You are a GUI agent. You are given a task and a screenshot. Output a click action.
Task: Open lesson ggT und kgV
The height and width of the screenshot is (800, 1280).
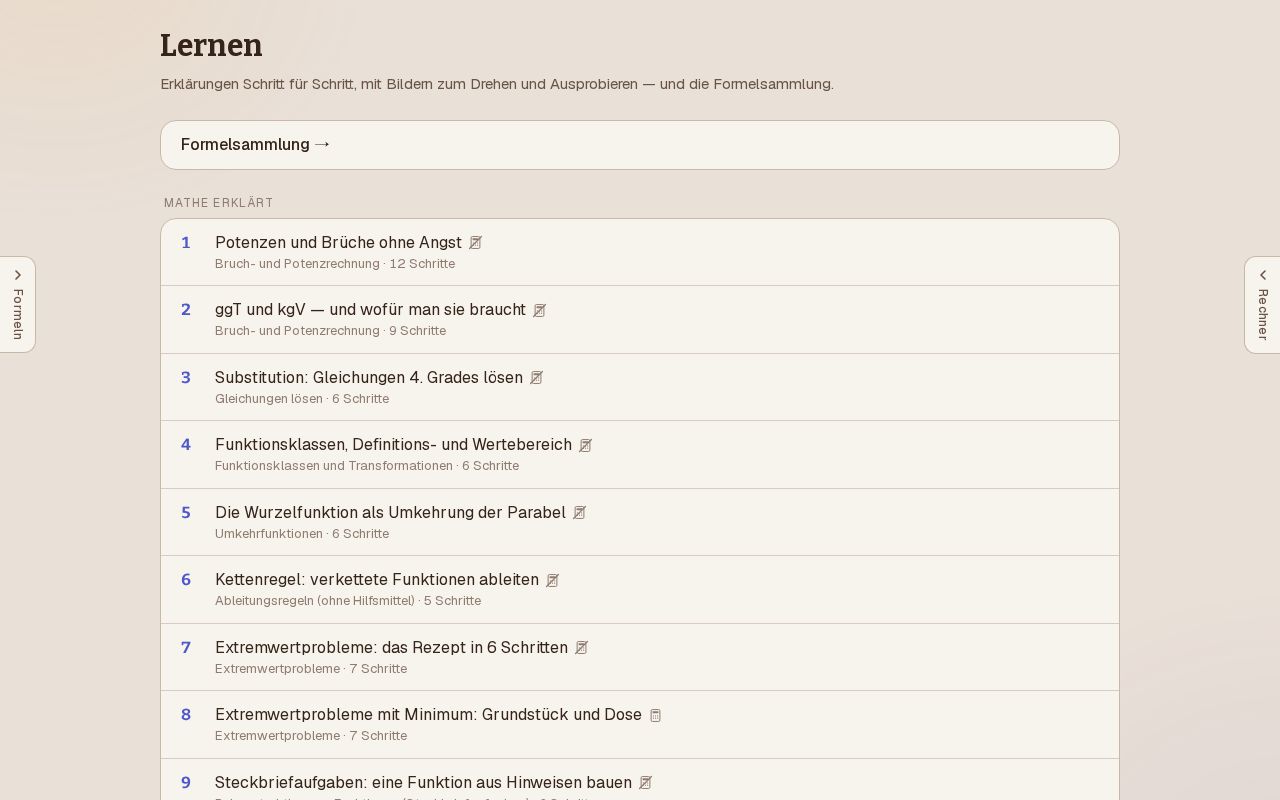coord(640,320)
